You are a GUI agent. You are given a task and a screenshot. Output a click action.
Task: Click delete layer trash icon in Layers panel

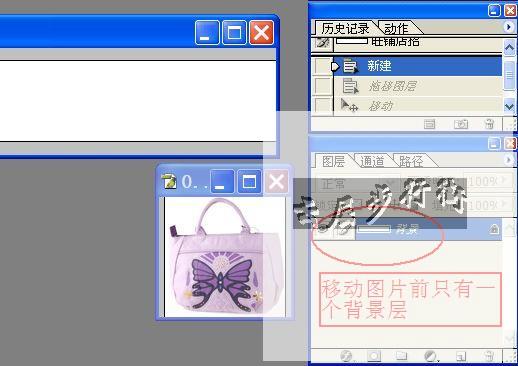tap(489, 356)
